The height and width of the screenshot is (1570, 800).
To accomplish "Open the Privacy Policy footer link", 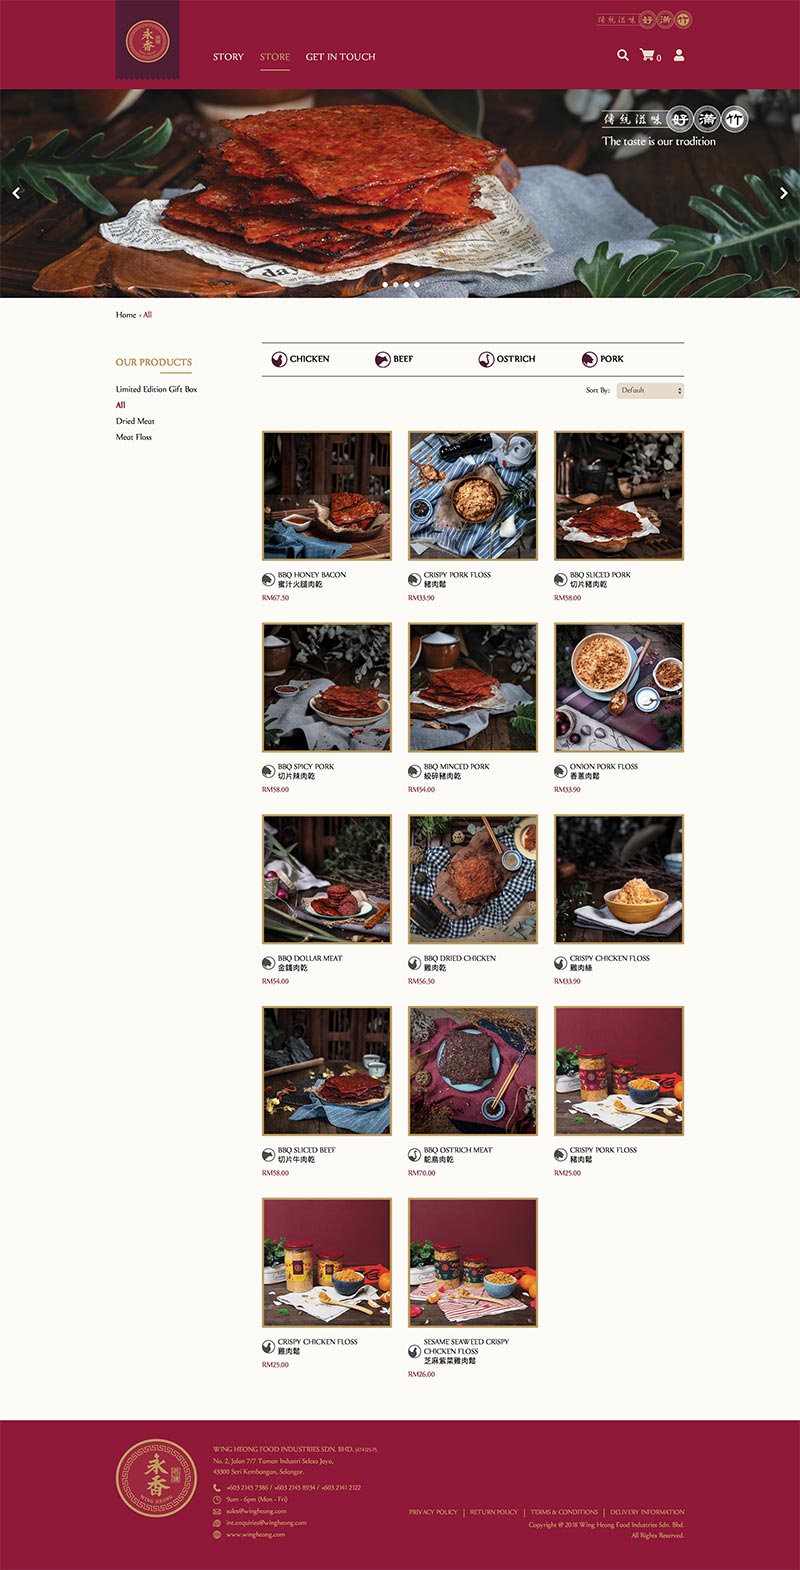I will tap(433, 1512).
